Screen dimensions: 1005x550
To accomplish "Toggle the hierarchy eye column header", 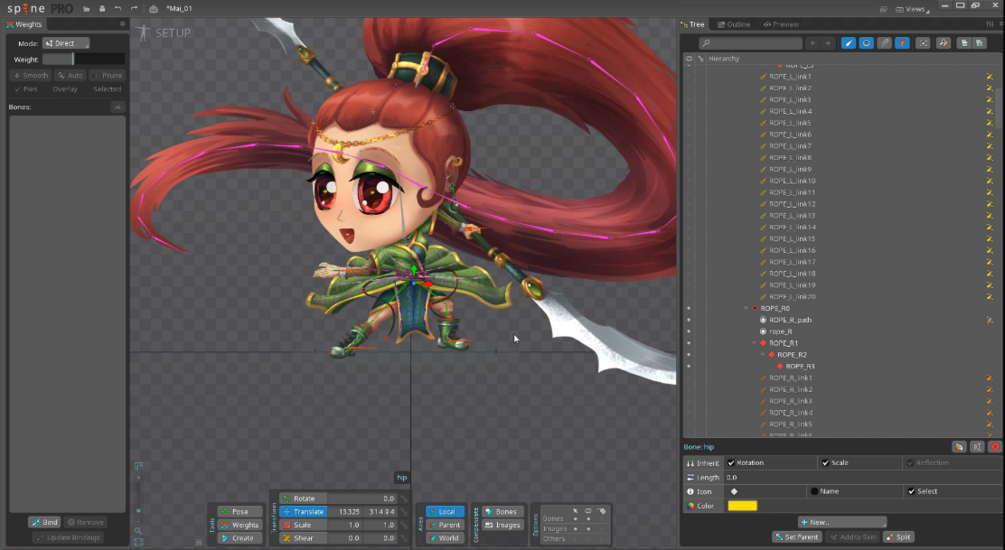I will 690,58.
